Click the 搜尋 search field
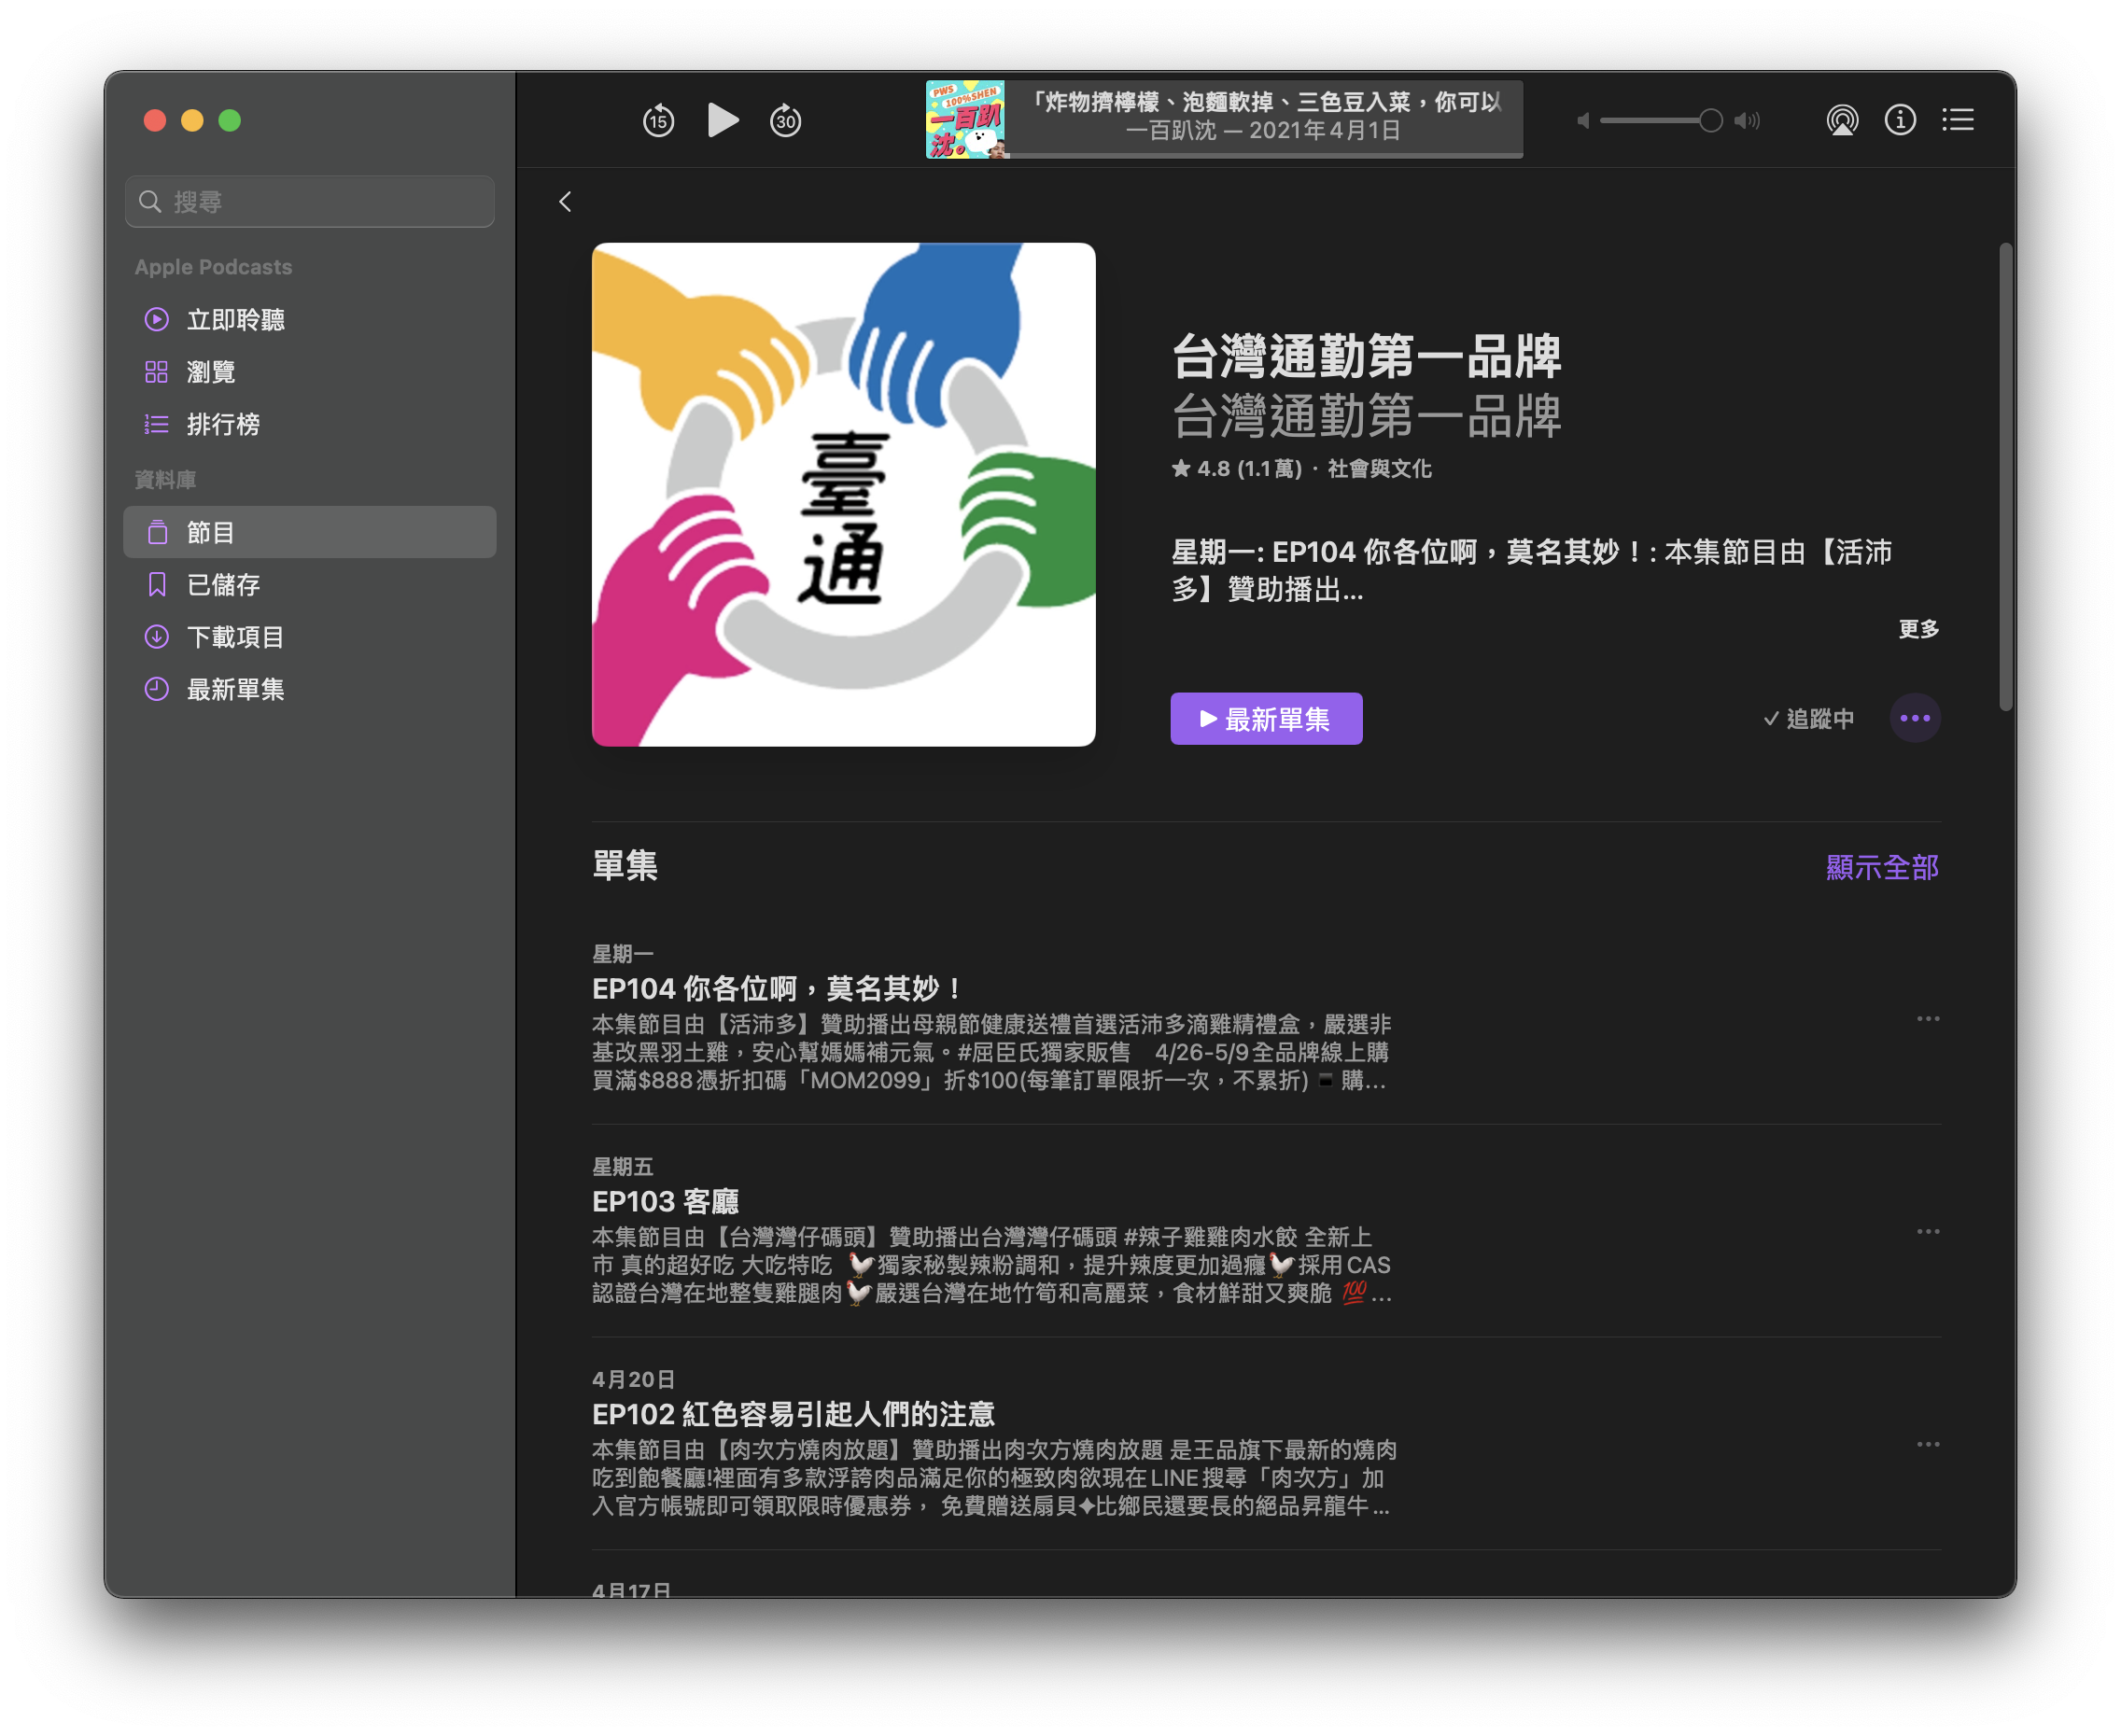 coord(309,200)
